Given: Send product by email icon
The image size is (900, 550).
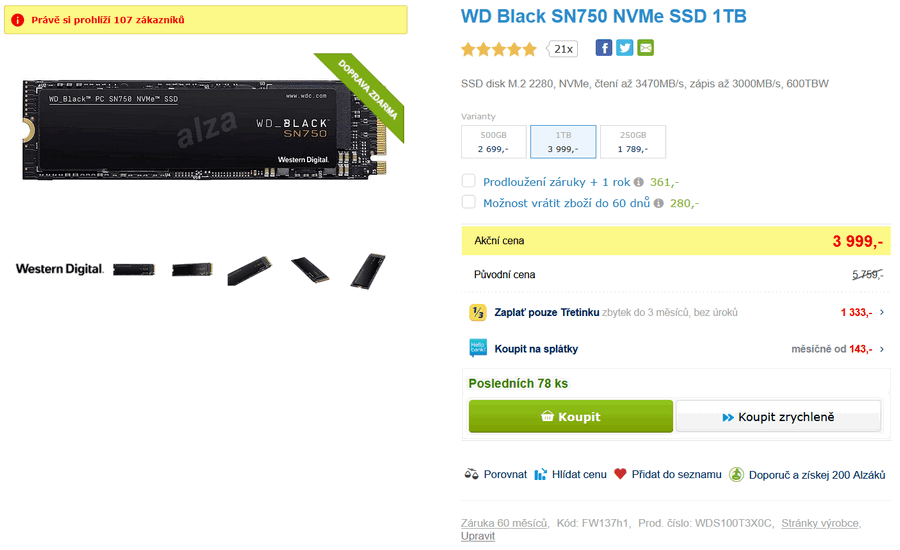Looking at the screenshot, I should [646, 48].
